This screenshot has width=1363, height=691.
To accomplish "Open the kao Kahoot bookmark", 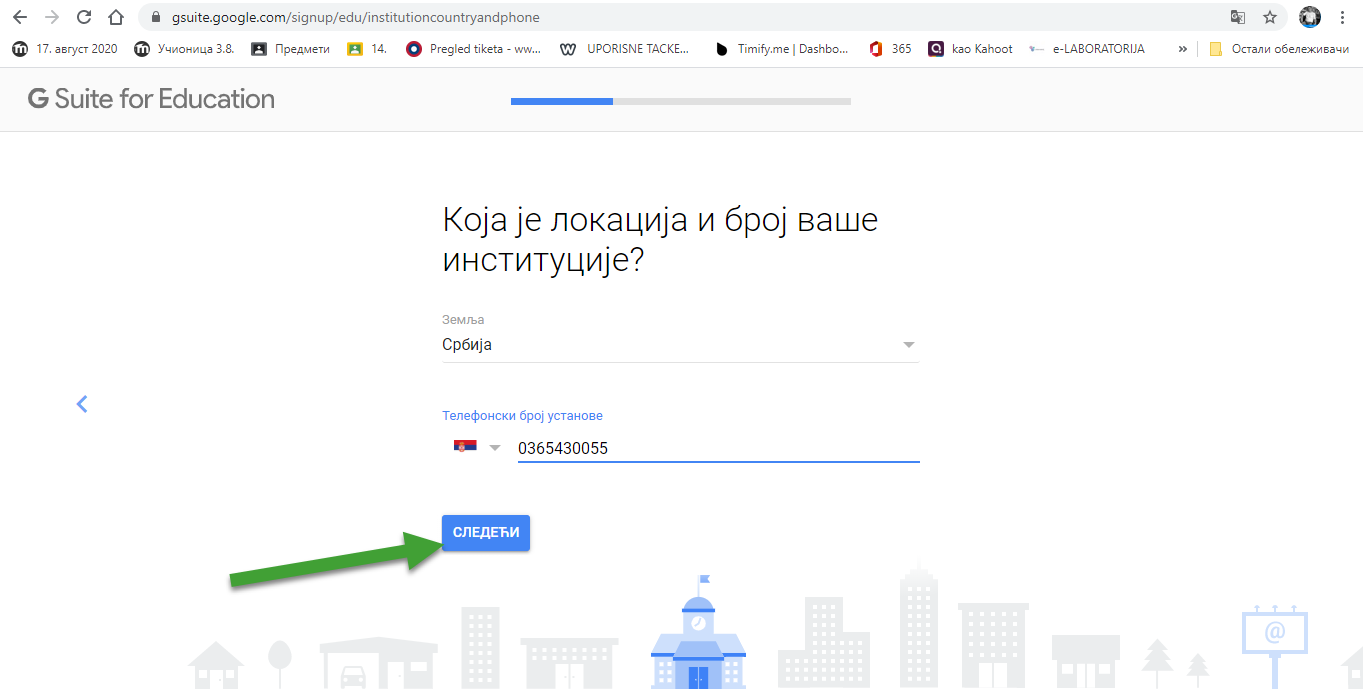I will tap(970, 48).
